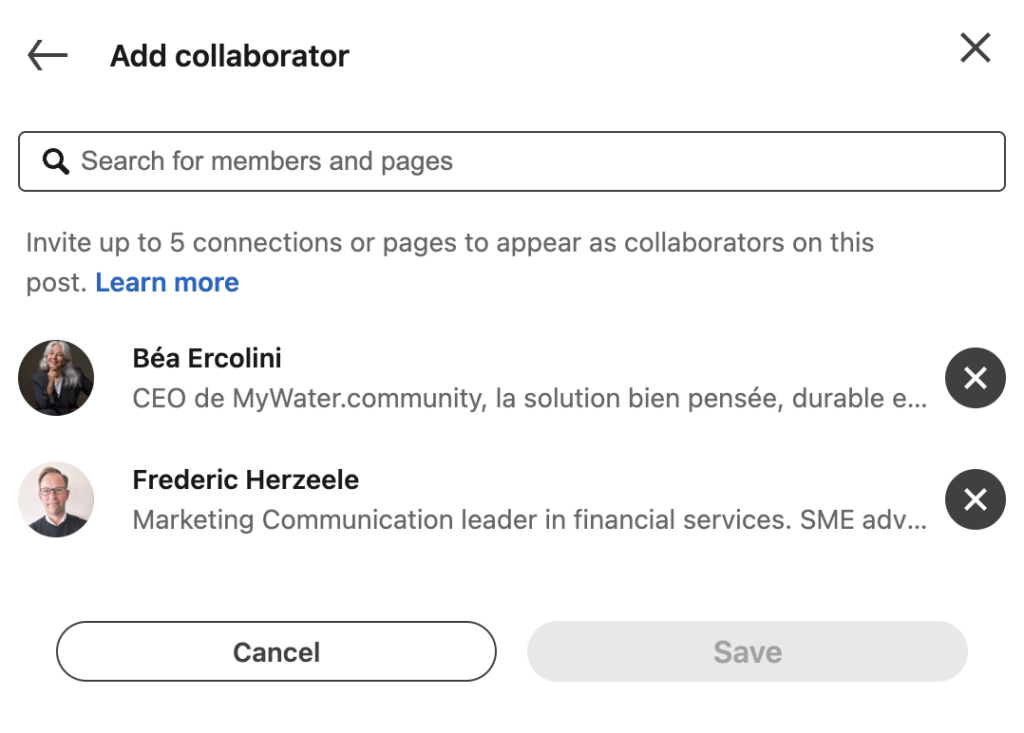Cancel adding collaborators

click(x=276, y=651)
